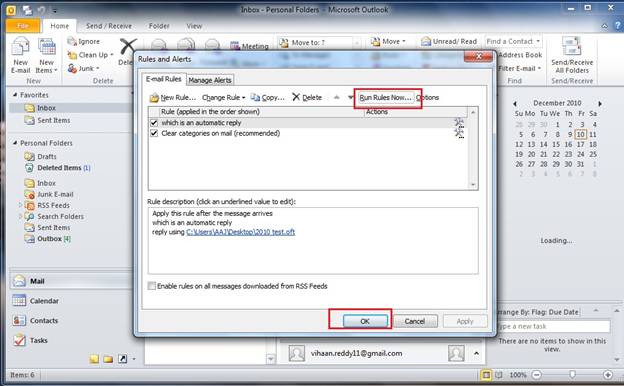
Task: Open the Clean Up ribbon option
Action: [90, 55]
